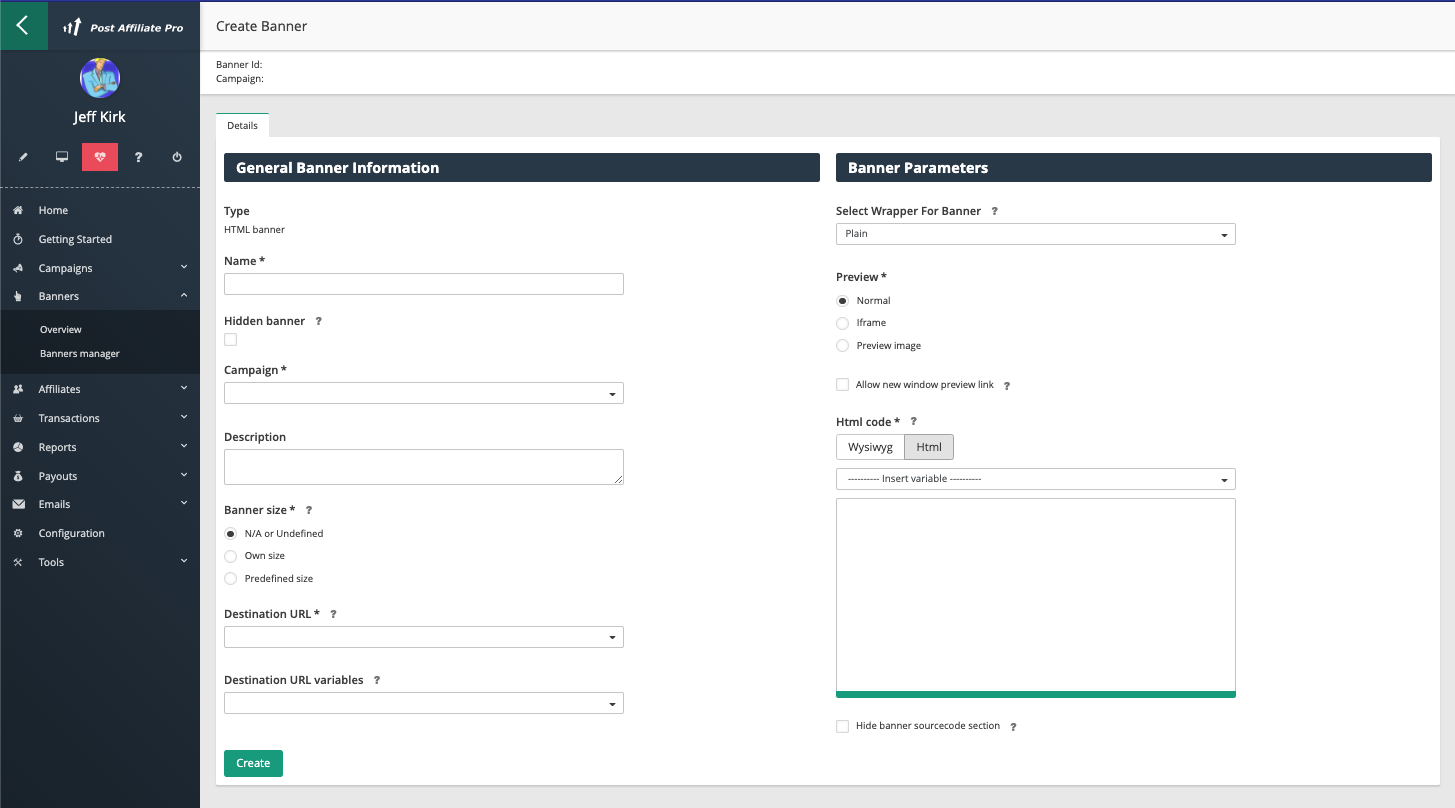Click the Create button
The image size is (1455, 808).
[x=253, y=763]
